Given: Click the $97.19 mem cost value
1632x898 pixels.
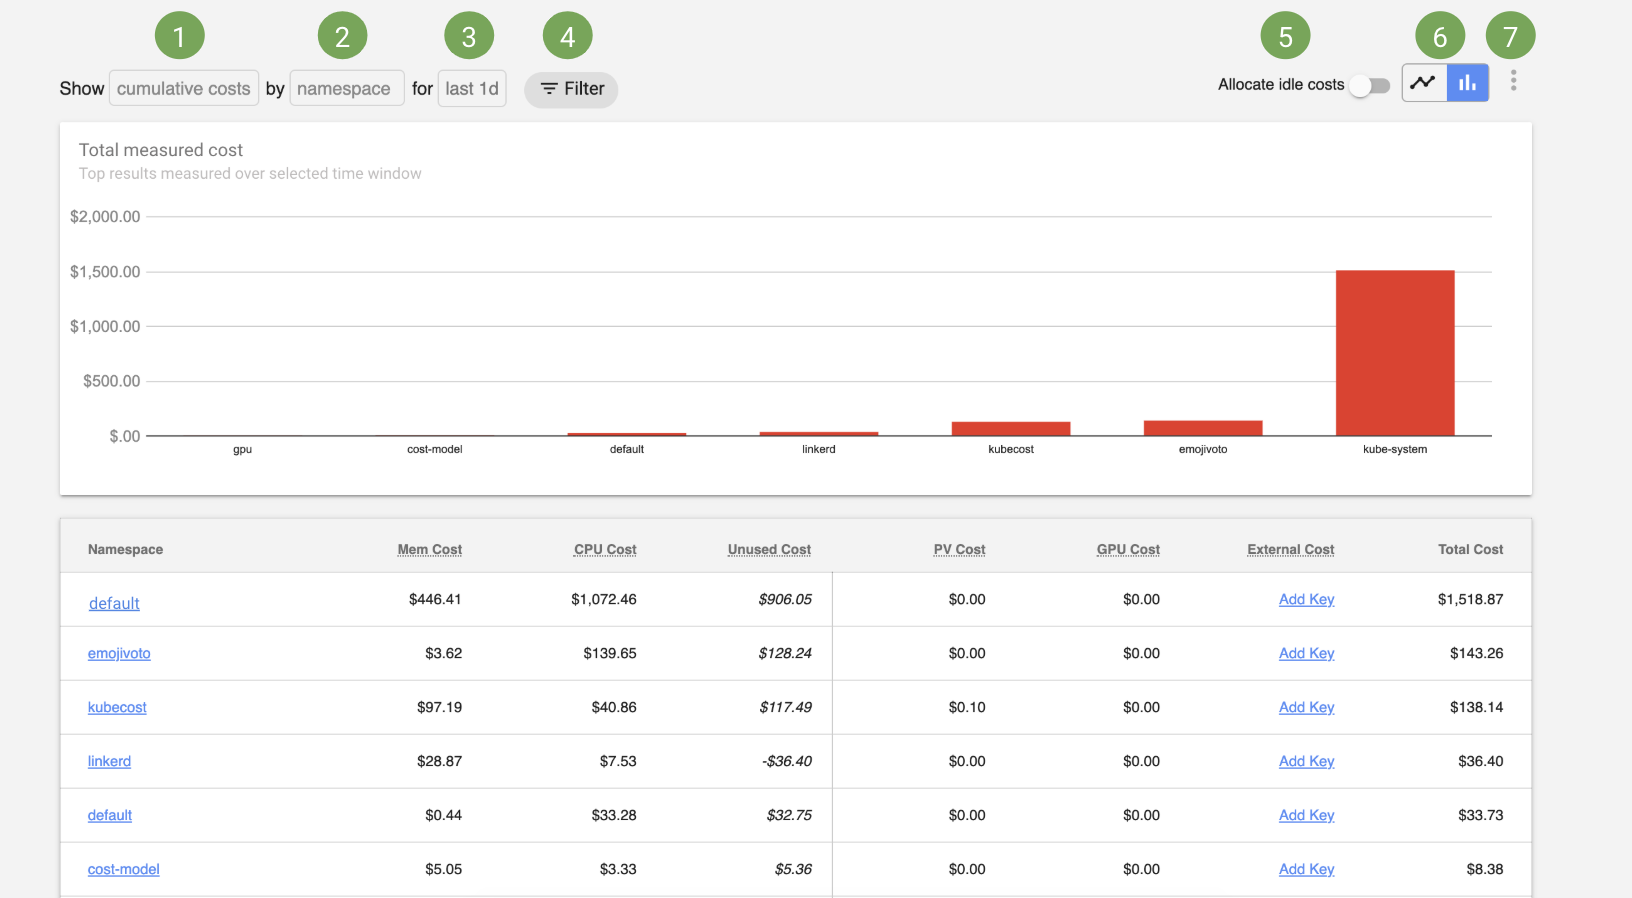Looking at the screenshot, I should pyautogui.click(x=439, y=707).
